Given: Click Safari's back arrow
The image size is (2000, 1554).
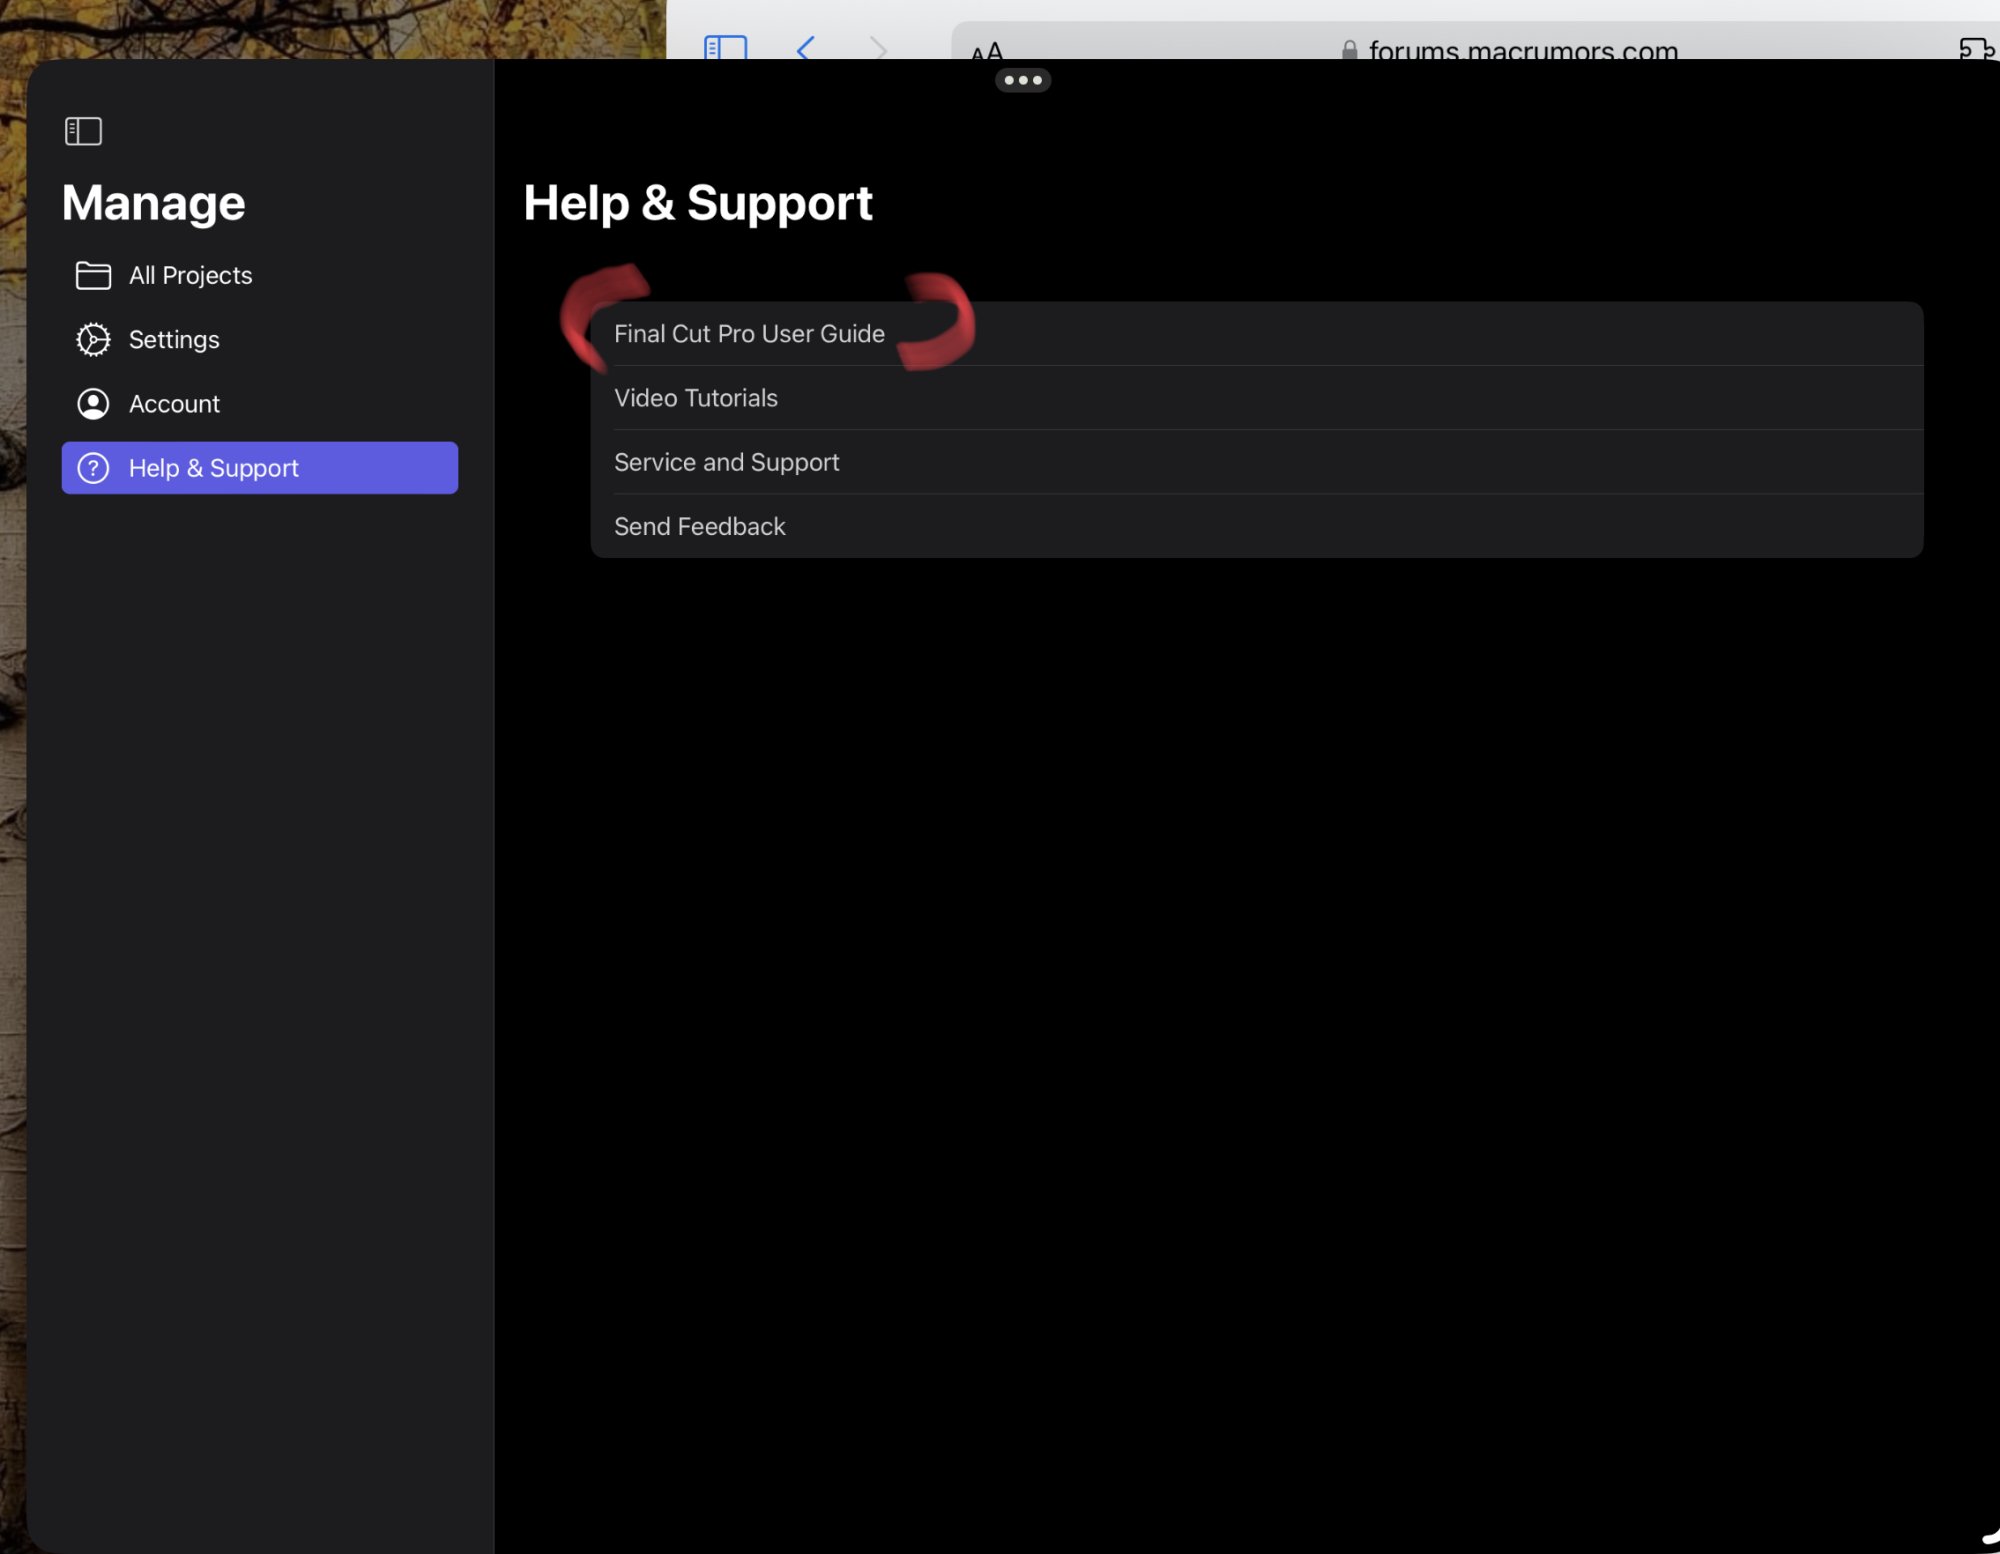Looking at the screenshot, I should pos(806,47).
